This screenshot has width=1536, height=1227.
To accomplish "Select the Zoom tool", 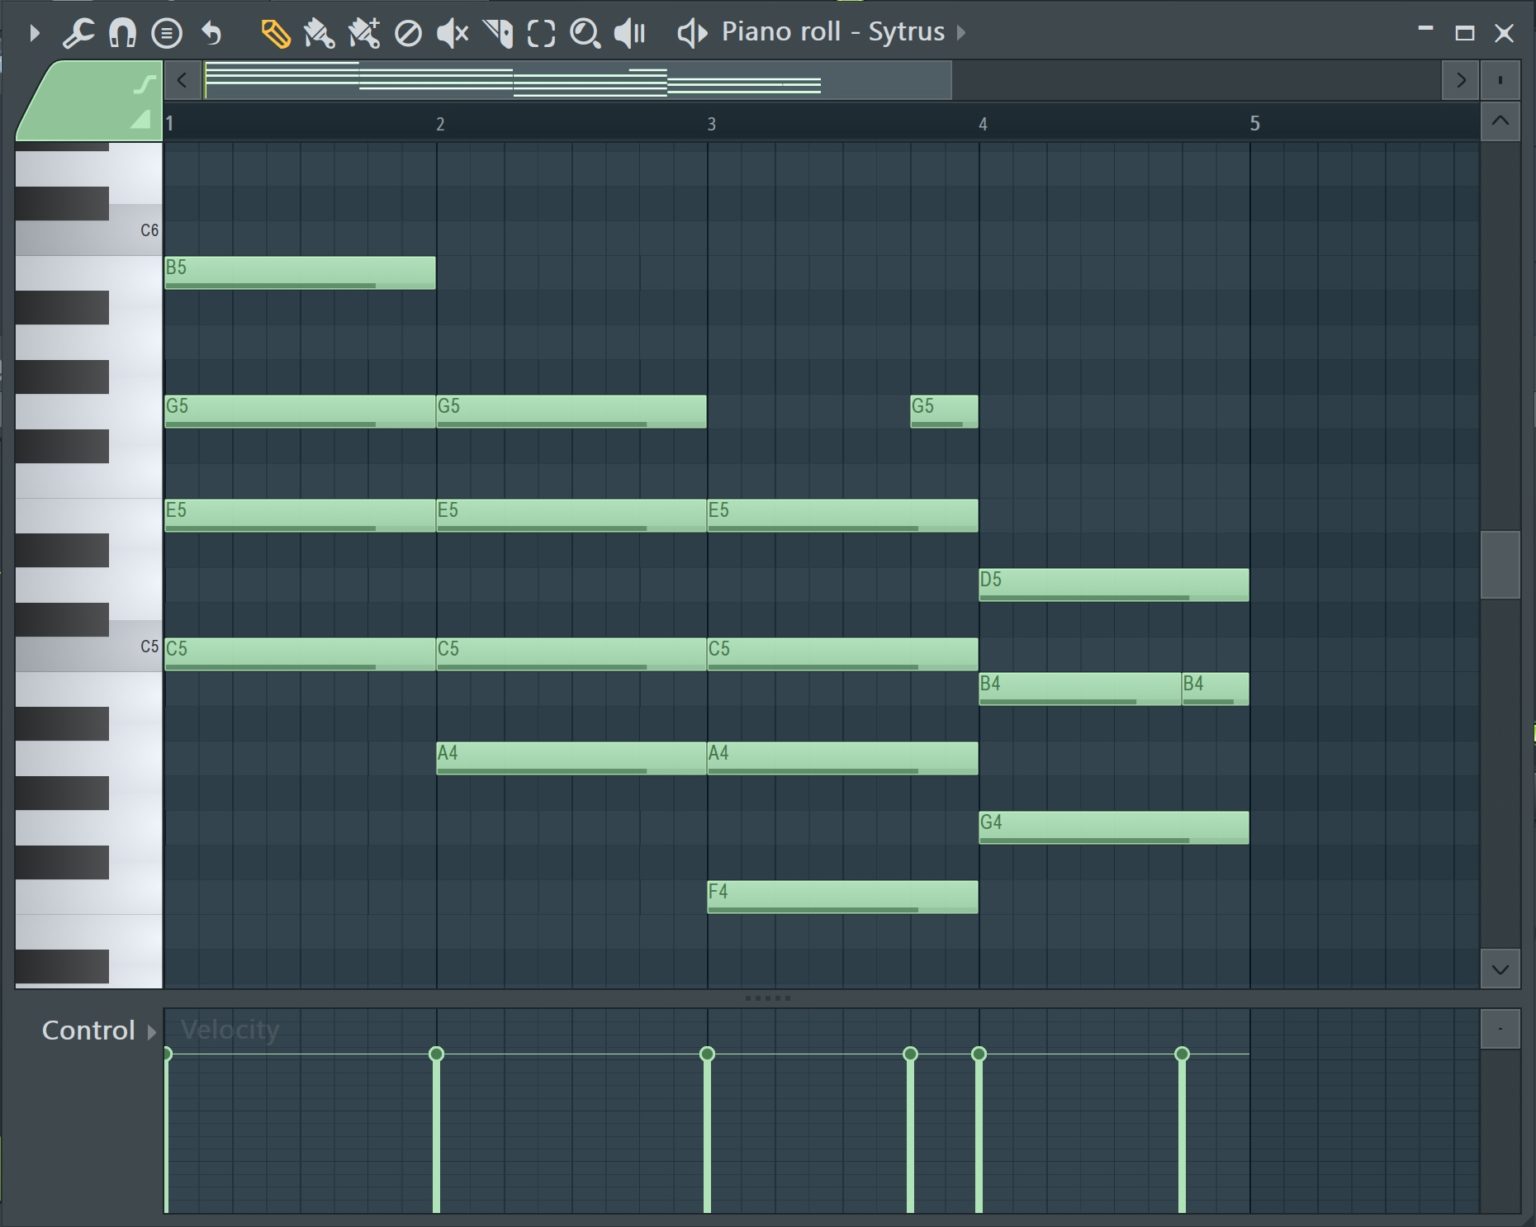I will [x=584, y=32].
